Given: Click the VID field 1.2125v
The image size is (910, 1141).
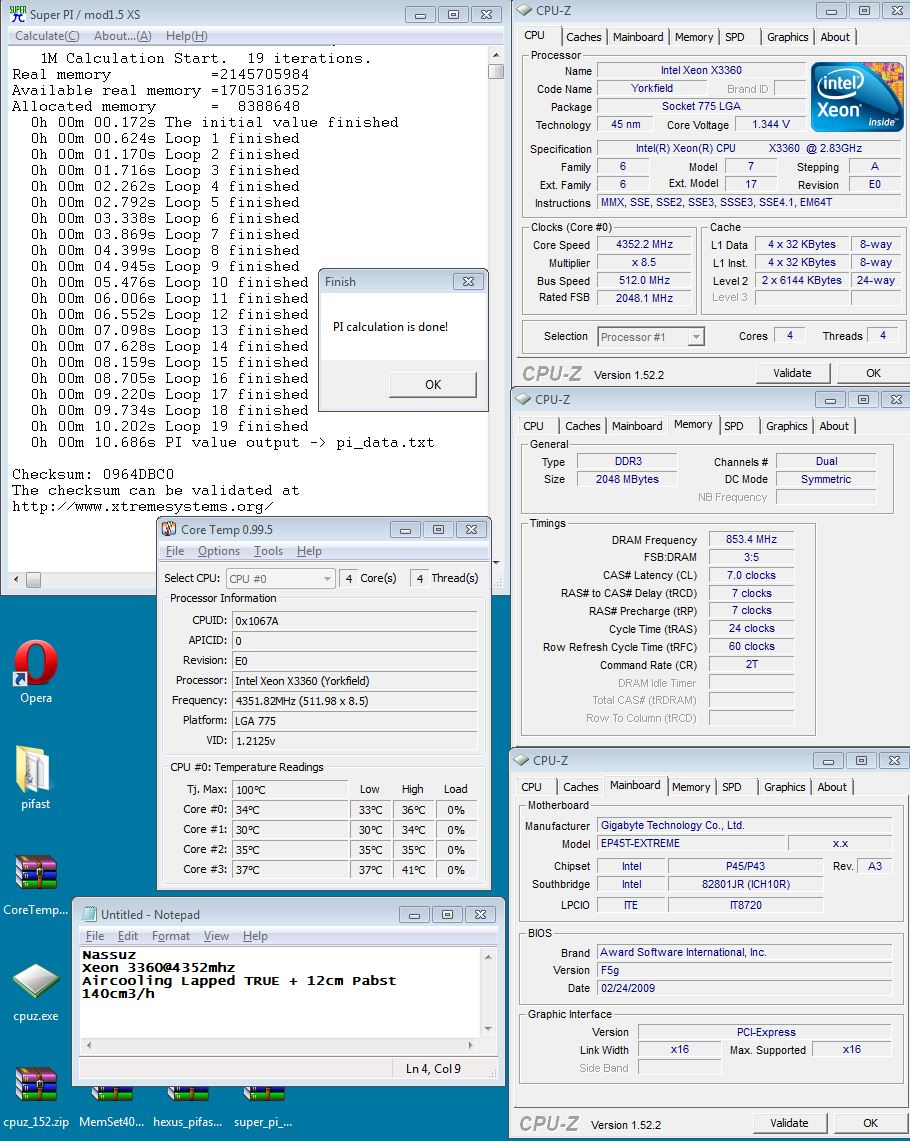Looking at the screenshot, I should click(354, 741).
